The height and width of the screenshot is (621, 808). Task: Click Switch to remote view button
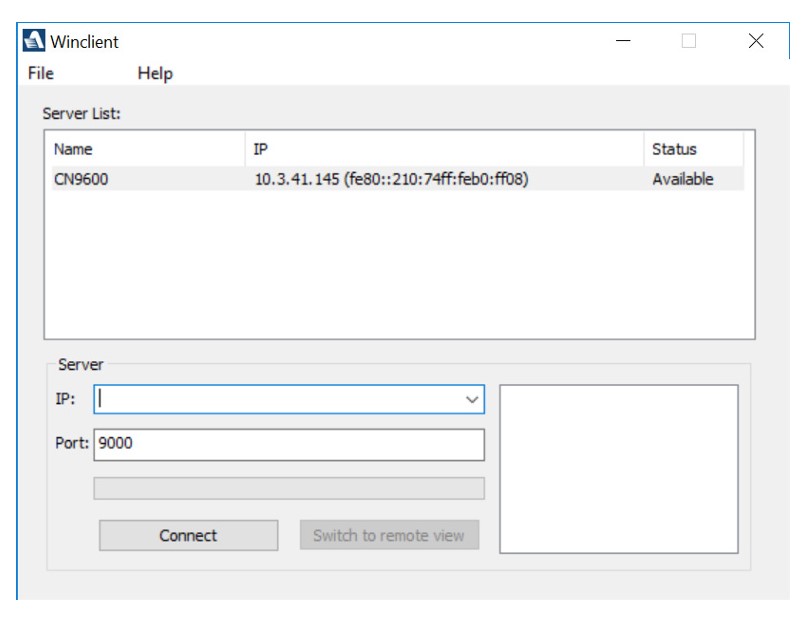tap(390, 535)
